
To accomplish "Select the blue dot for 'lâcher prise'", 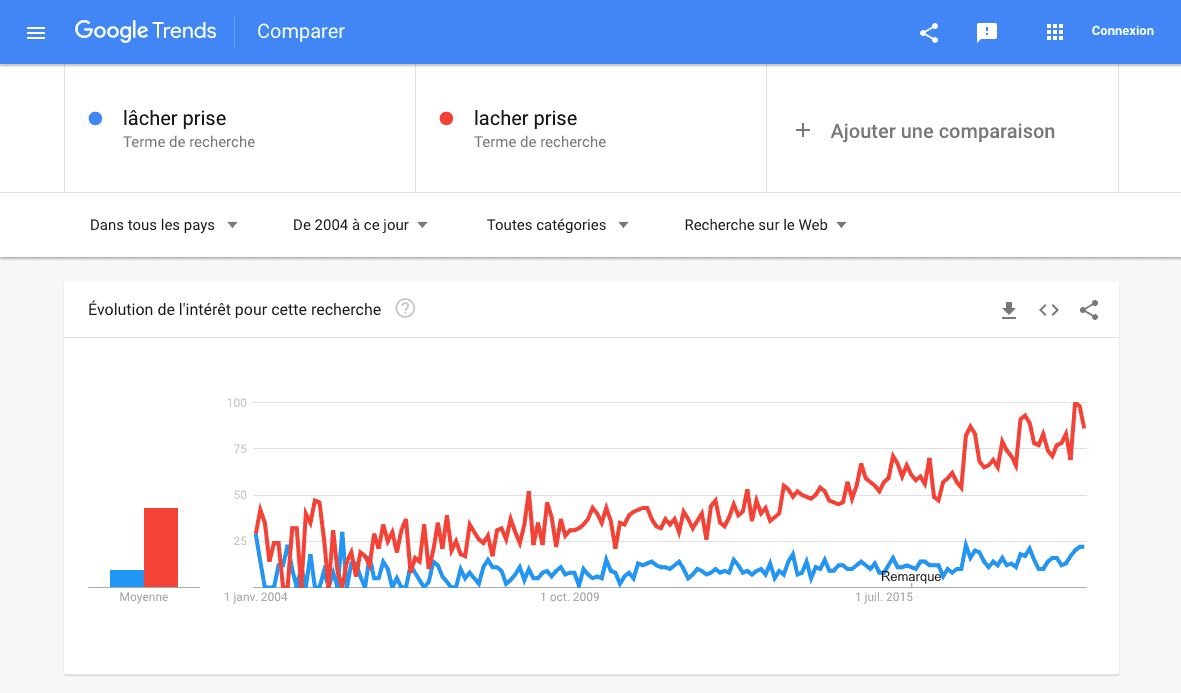I will point(95,118).
